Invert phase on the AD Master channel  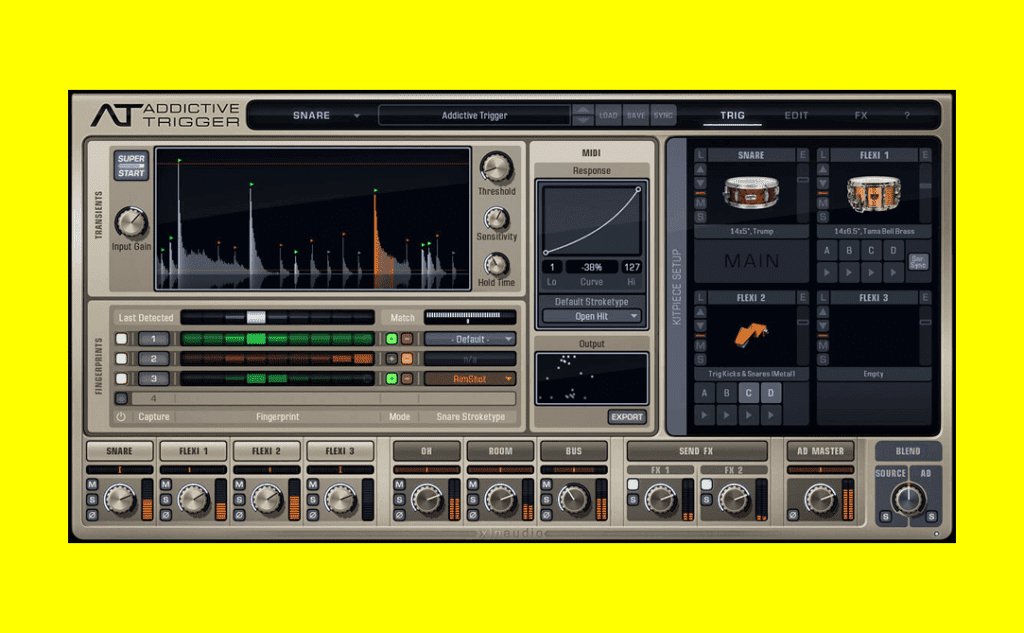(x=793, y=515)
